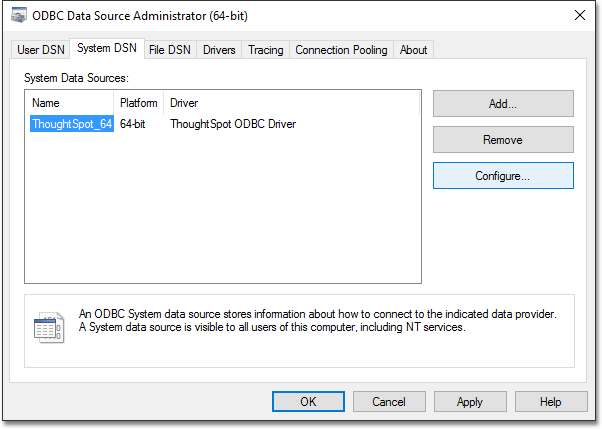Close the ODBC Data Source Administrator window
This screenshot has width=602, height=429.
click(x=579, y=16)
